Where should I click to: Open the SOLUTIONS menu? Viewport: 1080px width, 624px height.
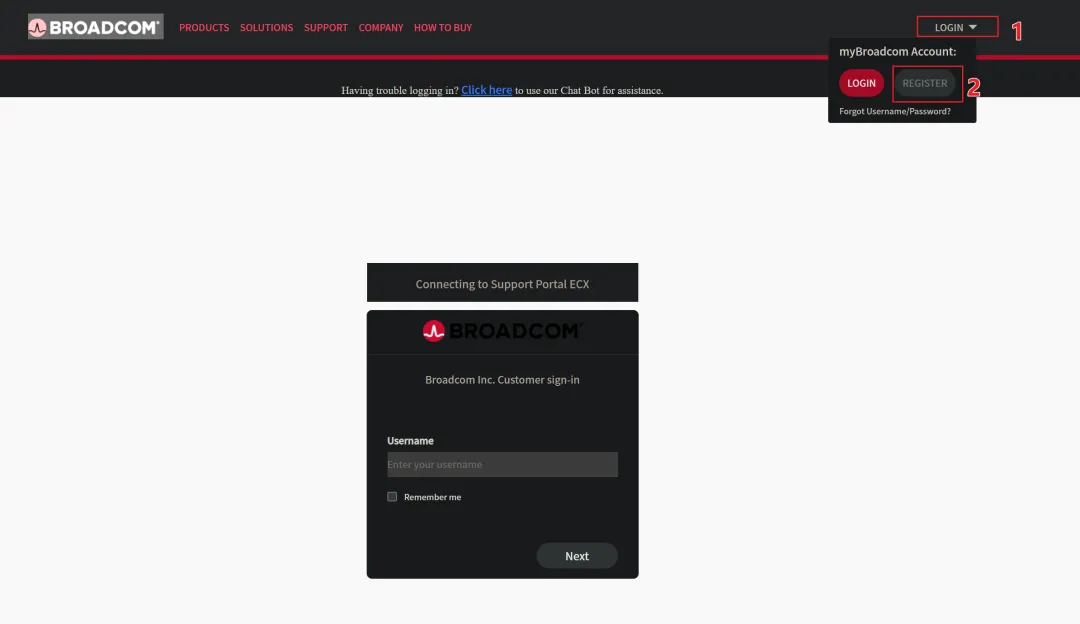[267, 28]
